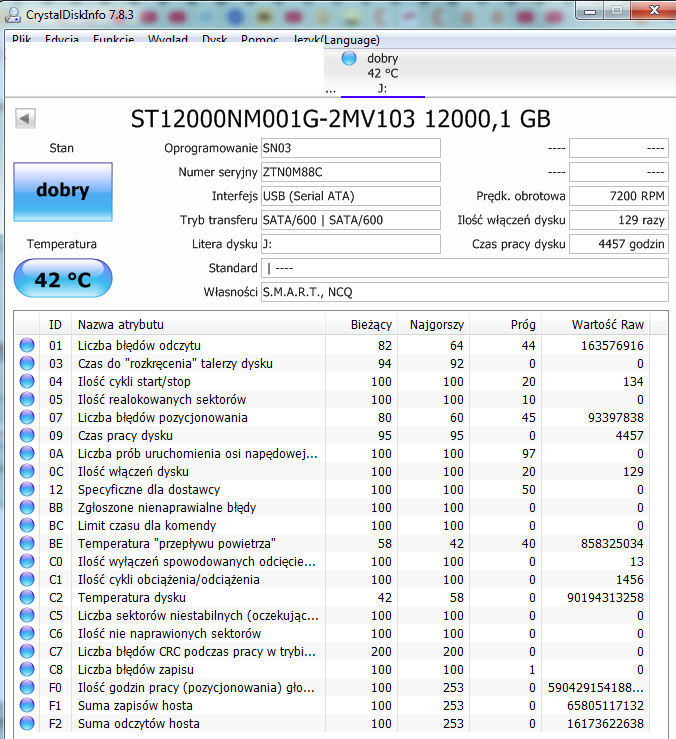
Task: Click the blue 'dobry' health status button
Action: click(63, 192)
